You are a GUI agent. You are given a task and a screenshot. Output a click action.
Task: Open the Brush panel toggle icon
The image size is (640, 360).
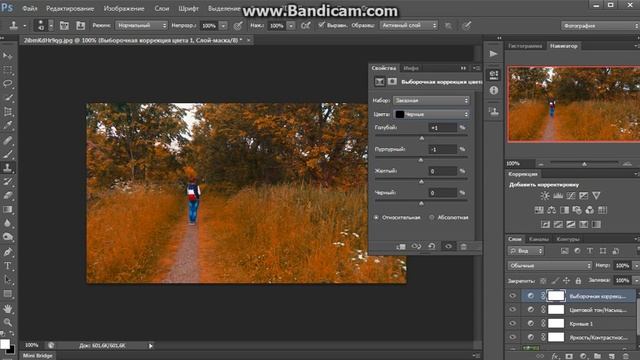point(64,26)
